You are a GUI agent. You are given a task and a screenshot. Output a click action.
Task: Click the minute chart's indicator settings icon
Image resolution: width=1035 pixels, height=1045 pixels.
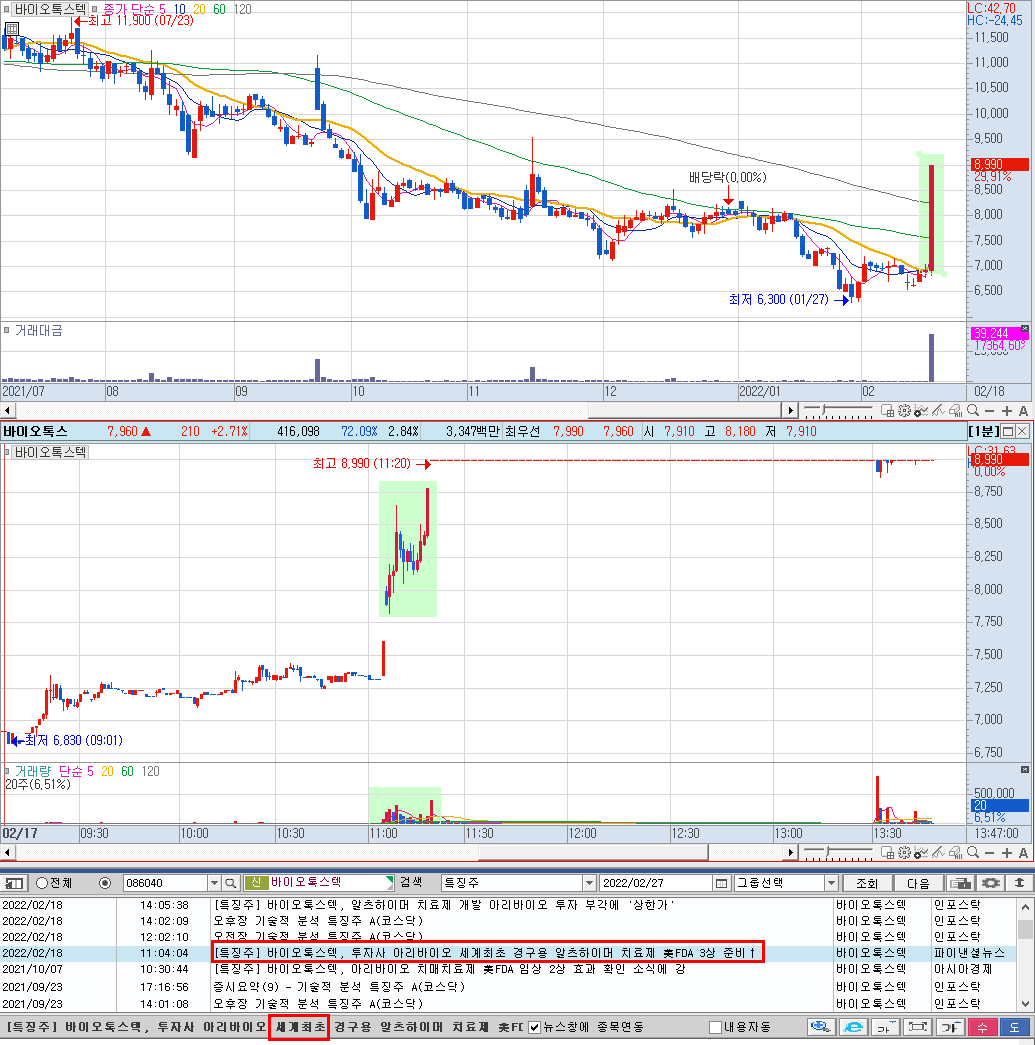click(921, 852)
